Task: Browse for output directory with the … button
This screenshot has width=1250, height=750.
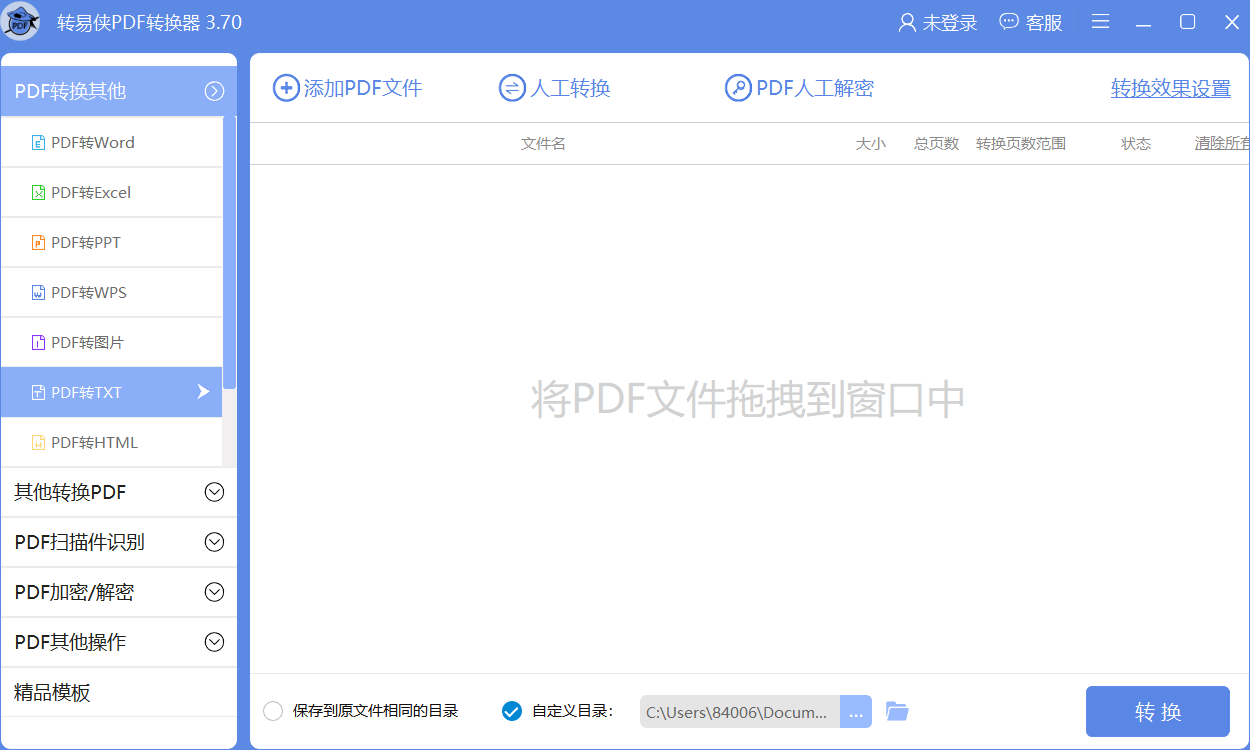Action: 856,712
